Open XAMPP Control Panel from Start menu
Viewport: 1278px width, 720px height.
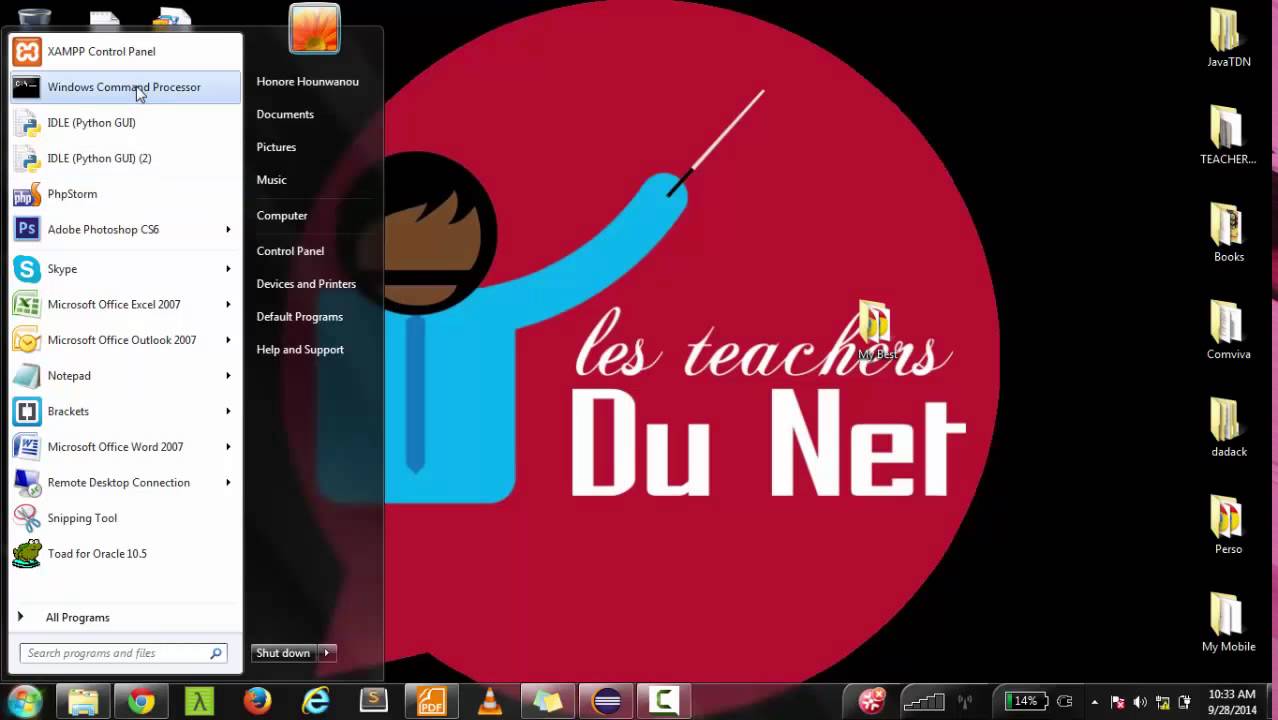[x=125, y=51]
